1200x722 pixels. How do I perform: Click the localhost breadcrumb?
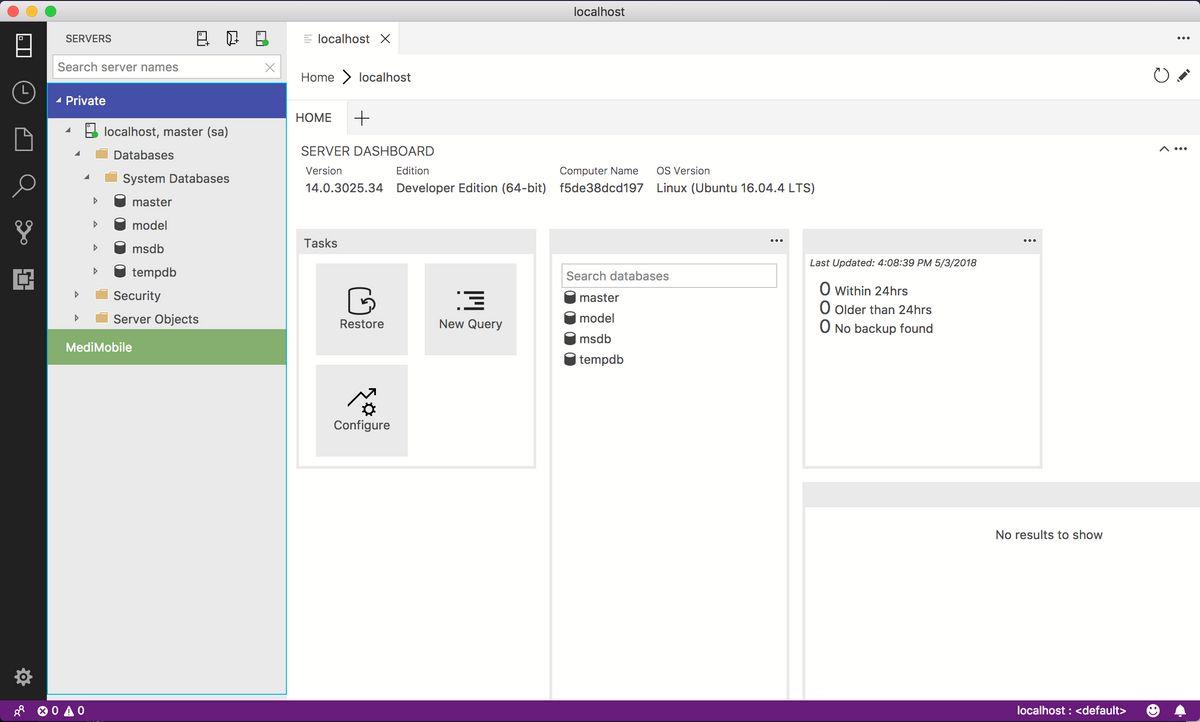385,77
